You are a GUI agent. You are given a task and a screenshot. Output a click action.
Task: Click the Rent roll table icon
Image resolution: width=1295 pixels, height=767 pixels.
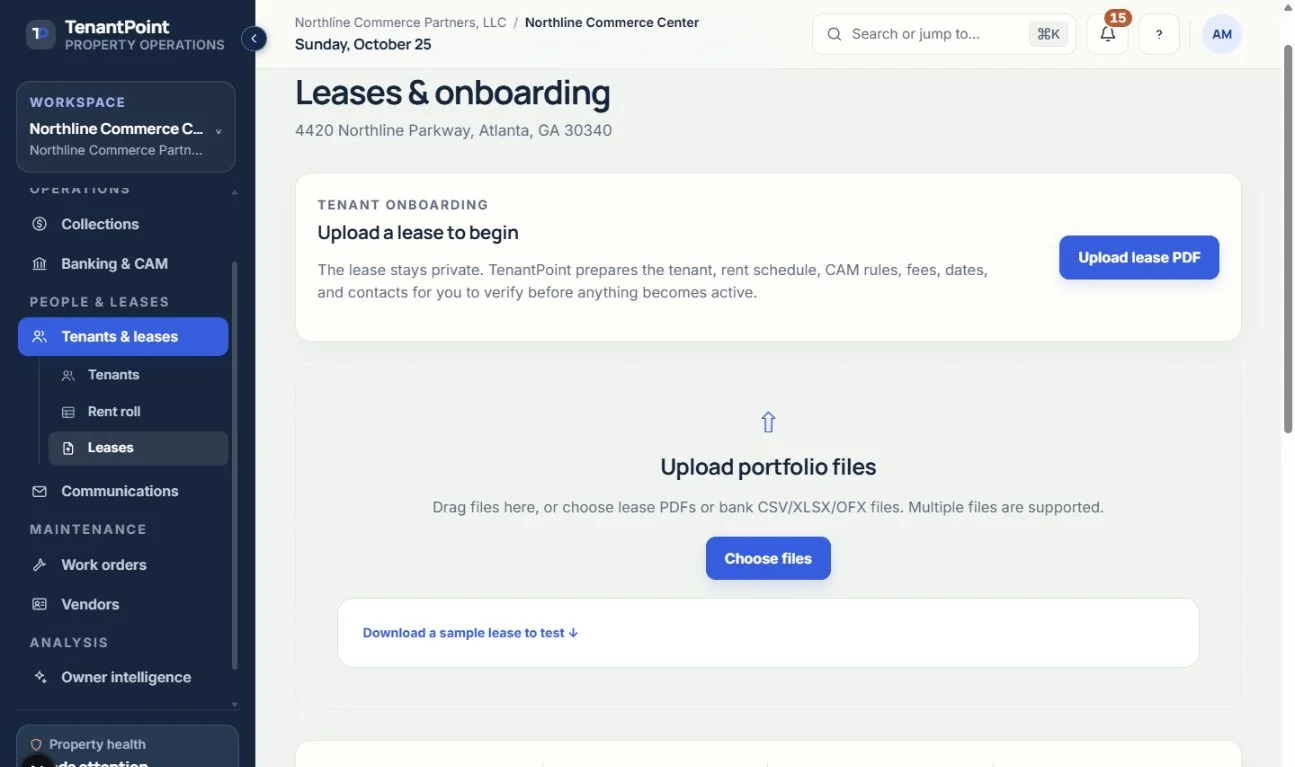(68, 412)
